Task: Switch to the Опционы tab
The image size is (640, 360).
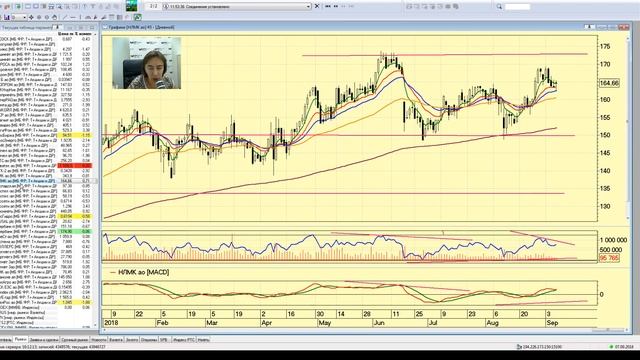Action: pyautogui.click(x=149, y=340)
